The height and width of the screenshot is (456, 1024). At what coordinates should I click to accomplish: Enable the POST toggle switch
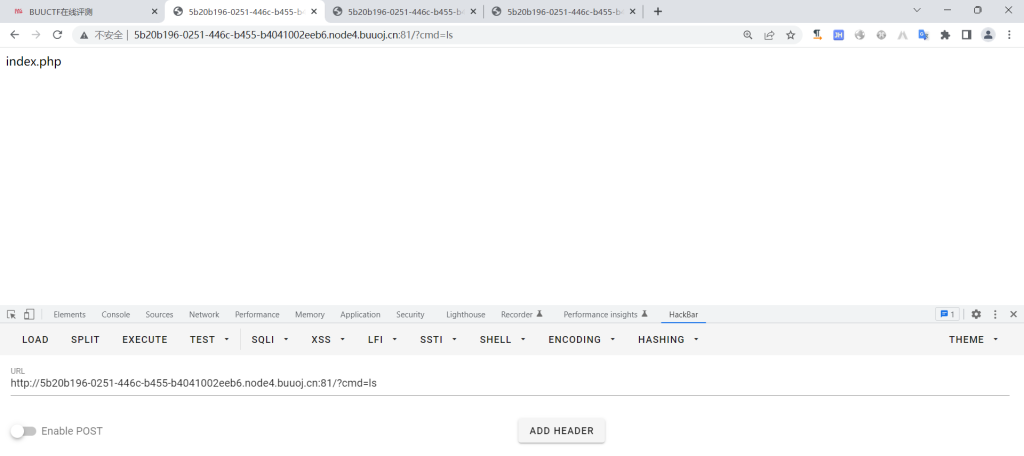[23, 431]
